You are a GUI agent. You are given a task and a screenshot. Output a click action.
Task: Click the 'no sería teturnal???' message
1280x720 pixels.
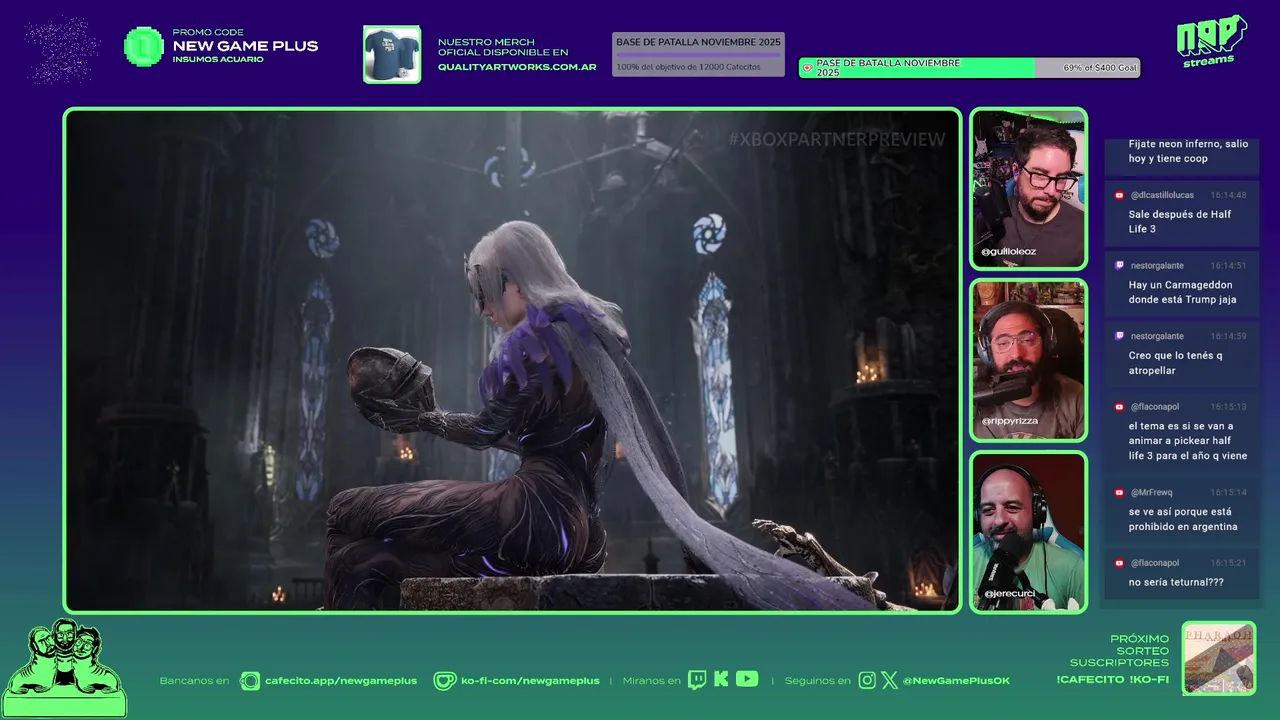click(1176, 582)
